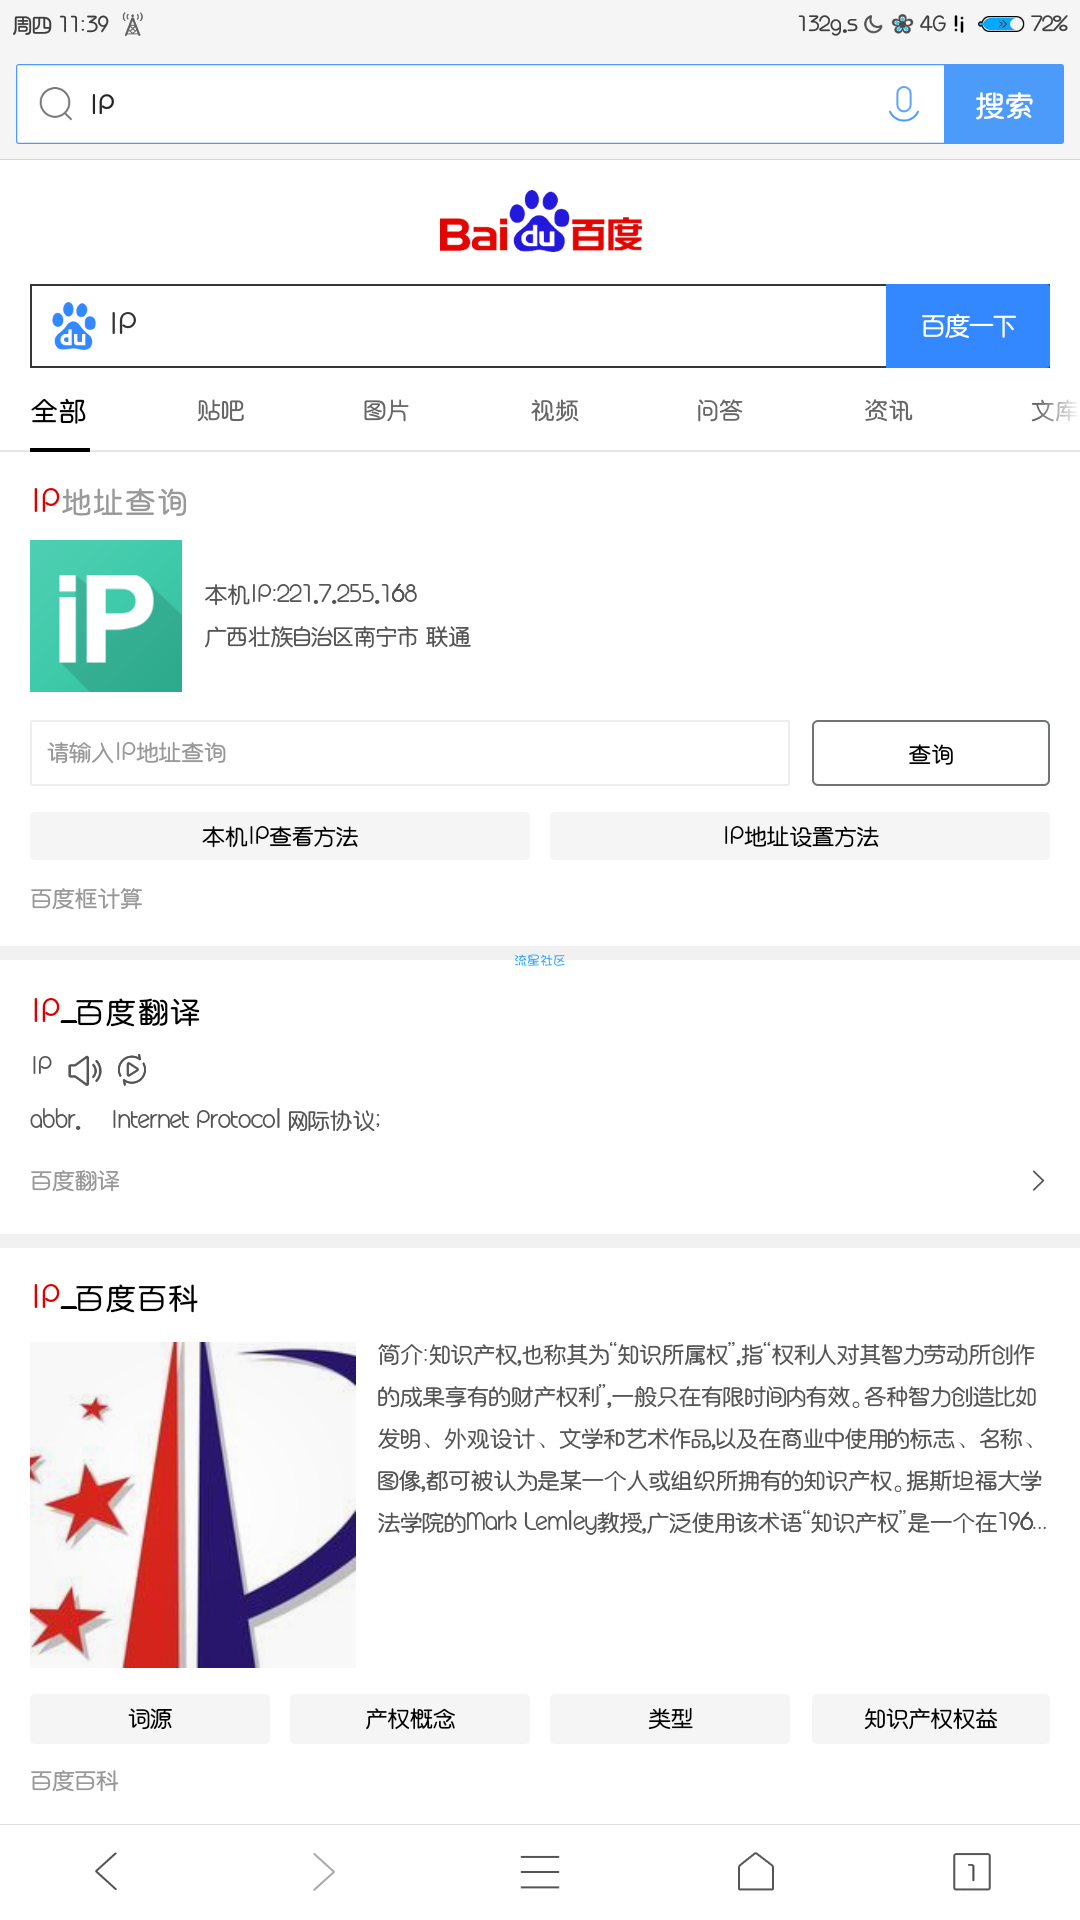This screenshot has height=1920, width=1080.
Task: Tap the repeat-pronunciation circular play icon
Action: pos(132,1070)
